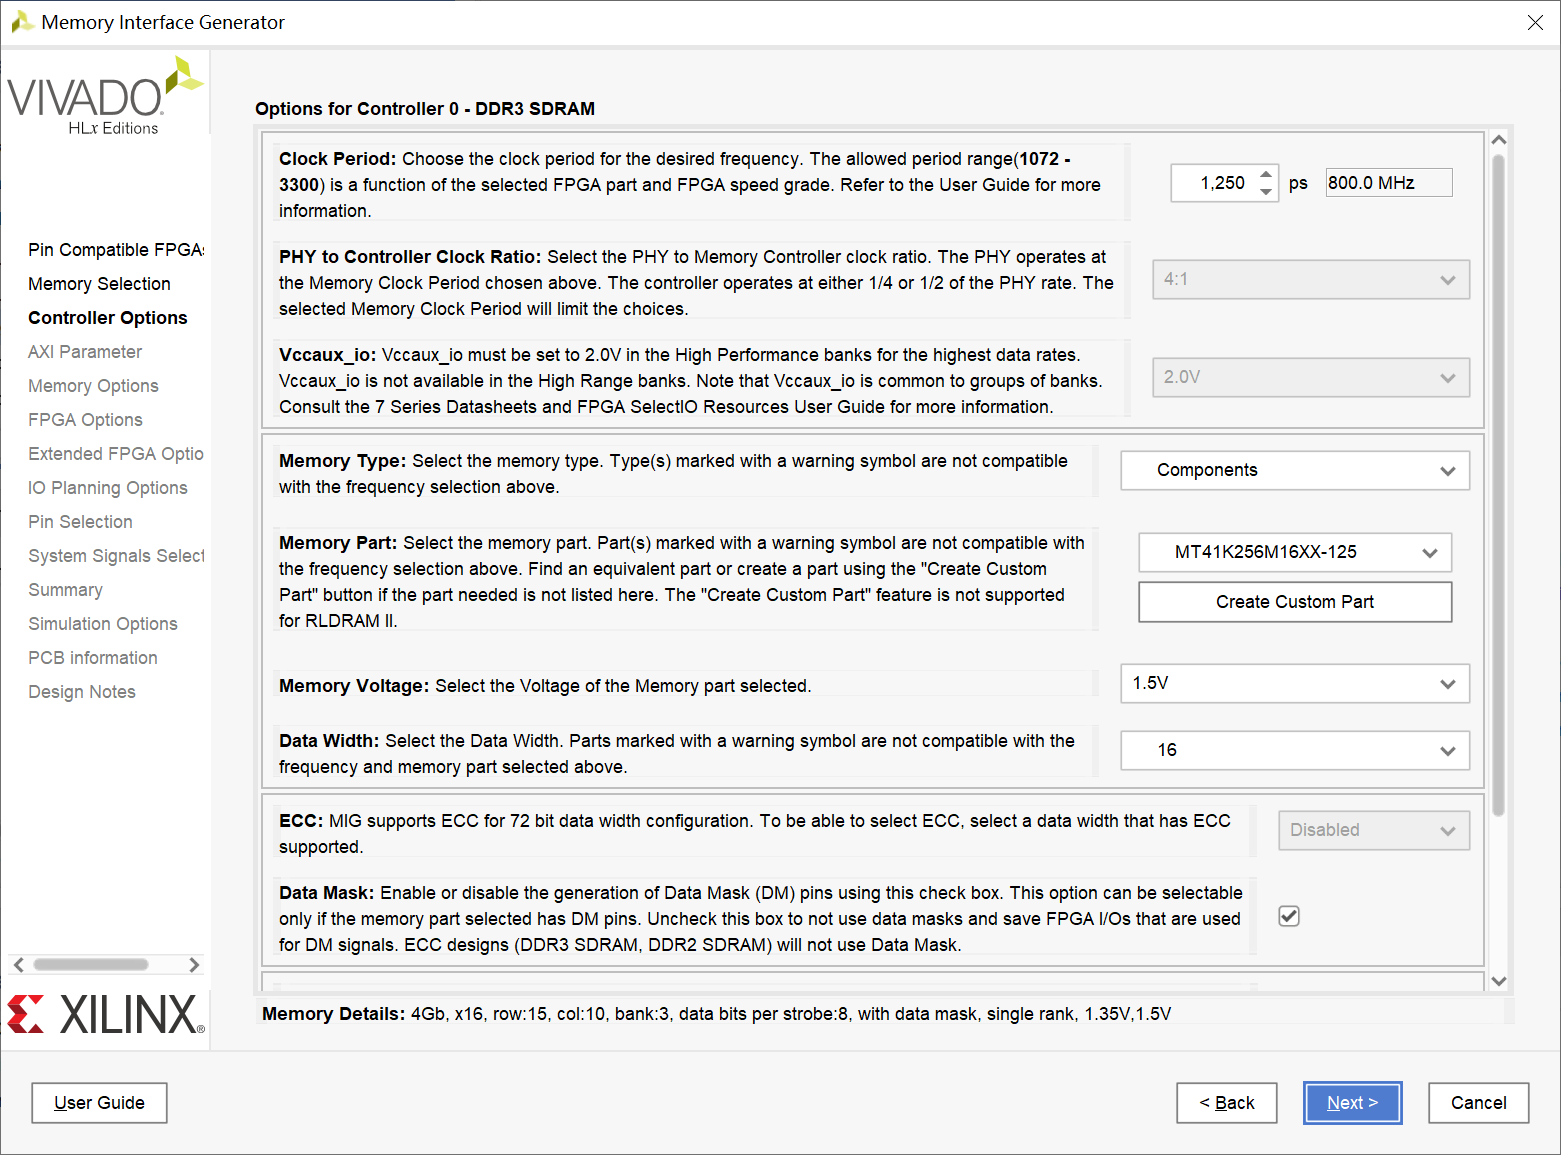Image resolution: width=1561 pixels, height=1155 pixels.
Task: Click the sidebar horizontal scrollbar thumb
Action: tap(91, 965)
